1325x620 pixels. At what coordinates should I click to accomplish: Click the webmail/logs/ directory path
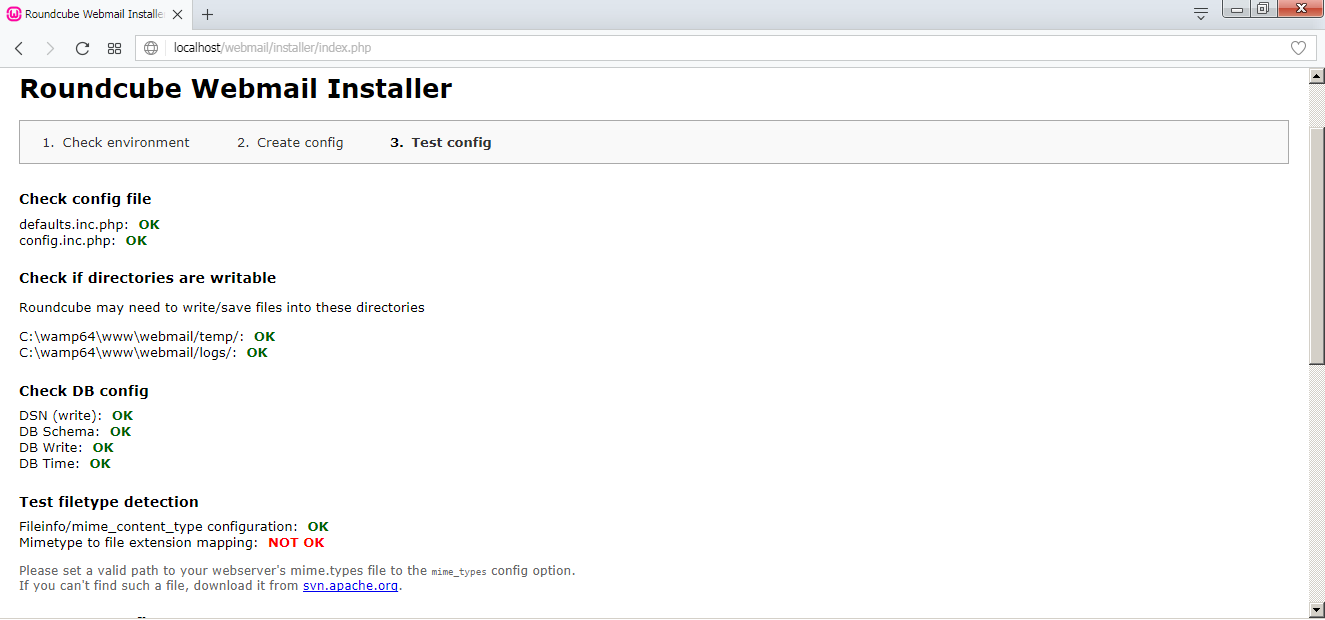[x=128, y=353]
